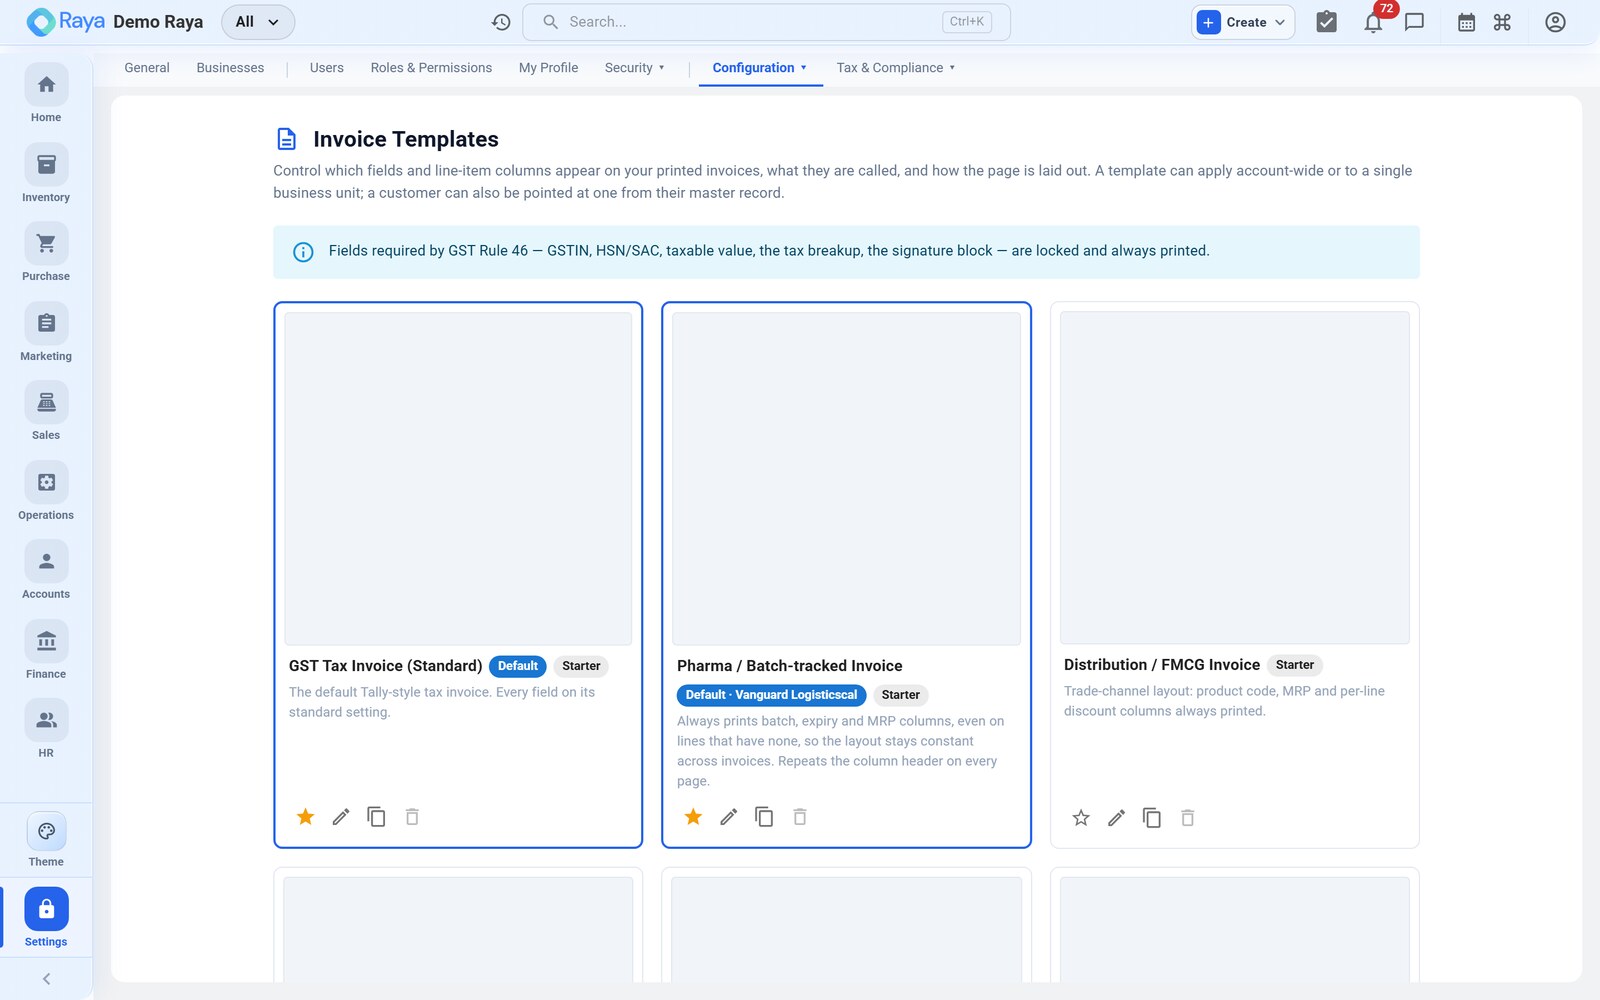This screenshot has width=1600, height=1000.
Task: Open the Marketing module
Action: click(x=46, y=333)
